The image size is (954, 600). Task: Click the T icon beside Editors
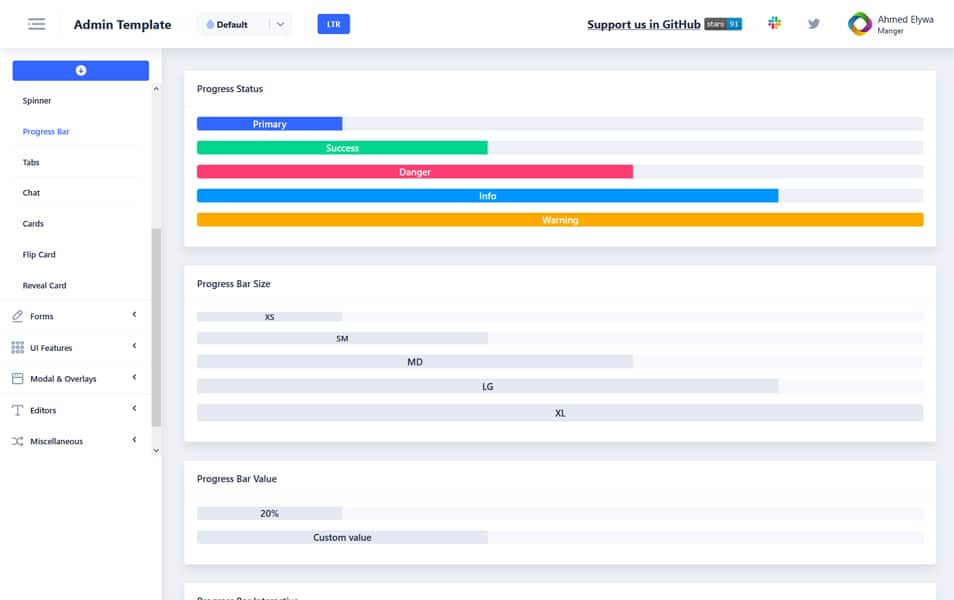(x=16, y=409)
